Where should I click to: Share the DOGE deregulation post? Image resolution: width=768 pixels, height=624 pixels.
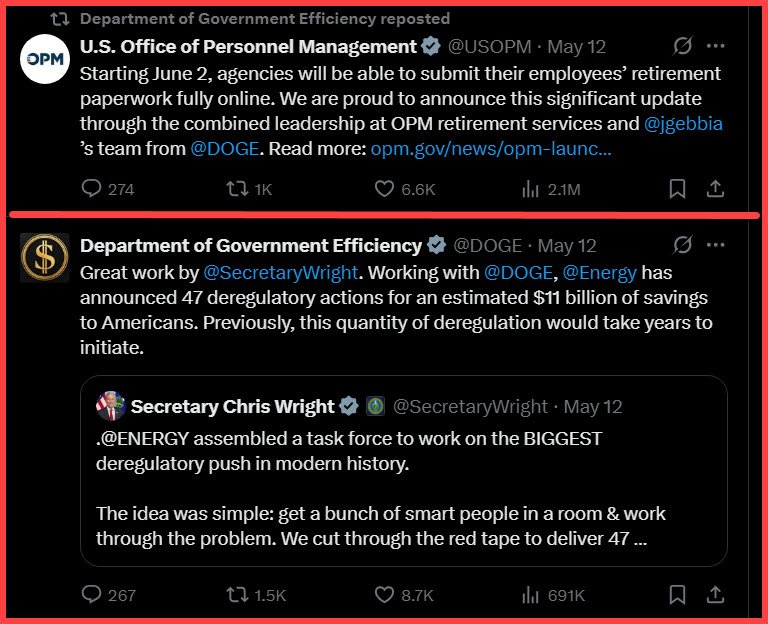click(x=715, y=594)
